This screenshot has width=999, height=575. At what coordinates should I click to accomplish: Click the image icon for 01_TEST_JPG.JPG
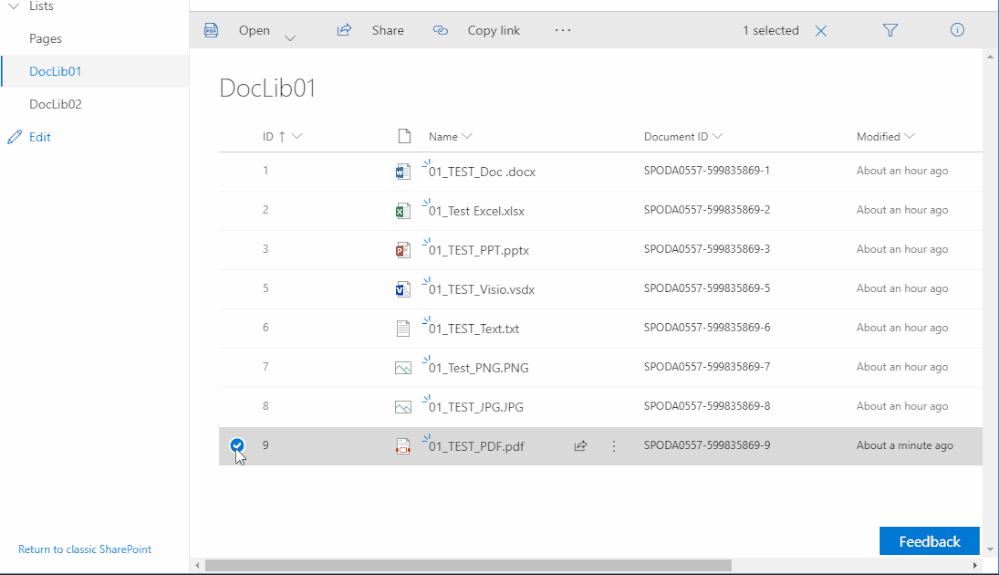click(x=403, y=408)
